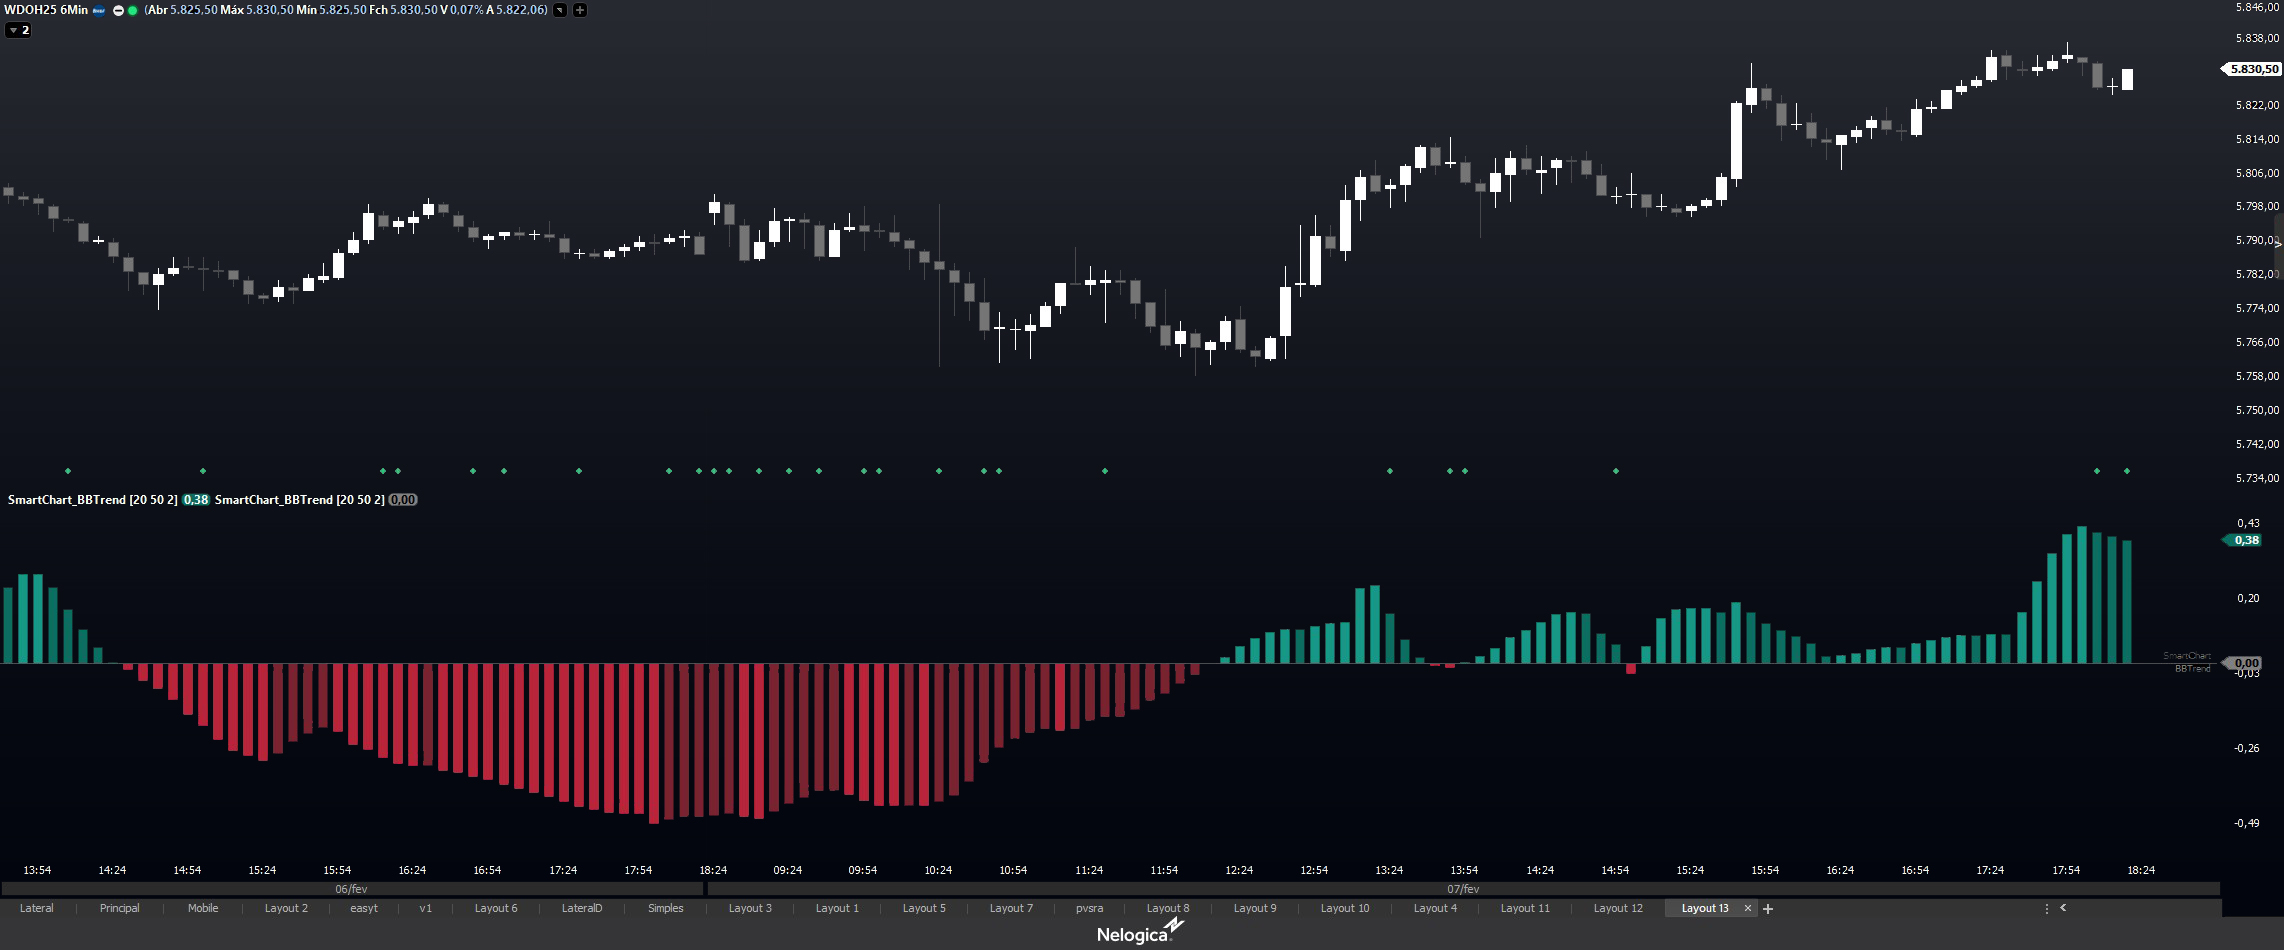Open layout options via the vertical dots icon

pyautogui.click(x=2046, y=908)
